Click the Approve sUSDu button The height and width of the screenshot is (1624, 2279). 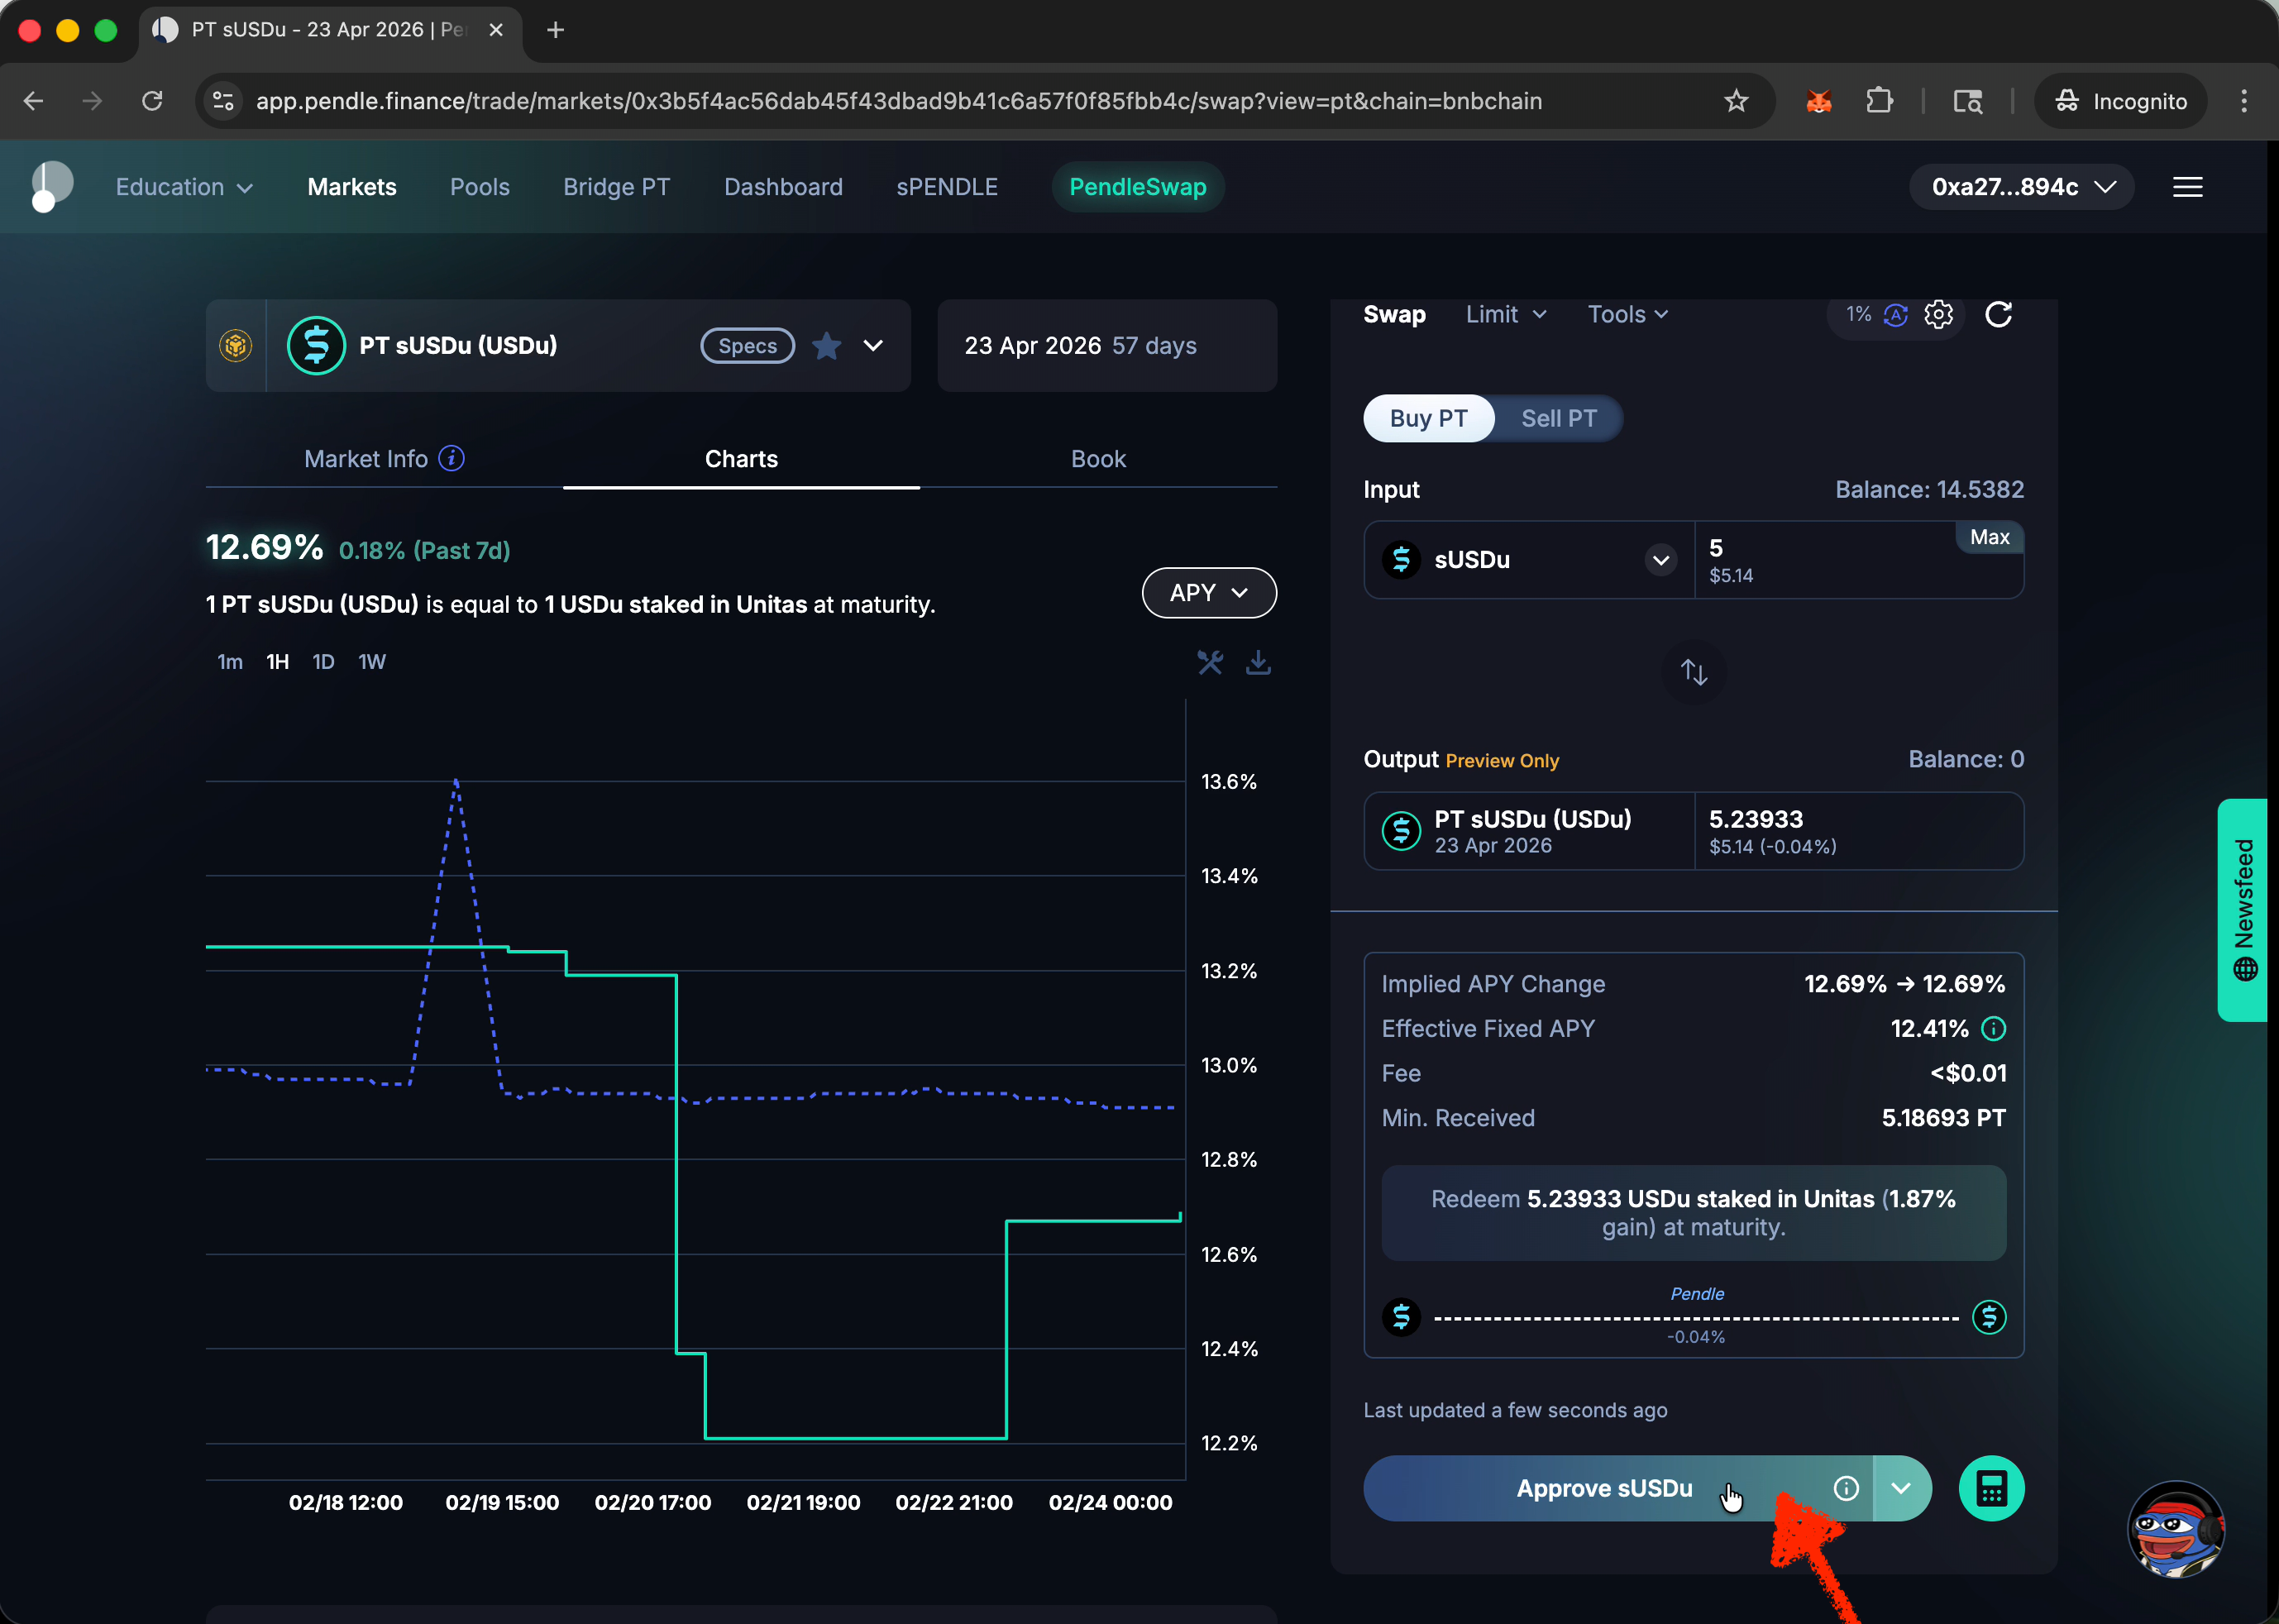[1604, 1488]
